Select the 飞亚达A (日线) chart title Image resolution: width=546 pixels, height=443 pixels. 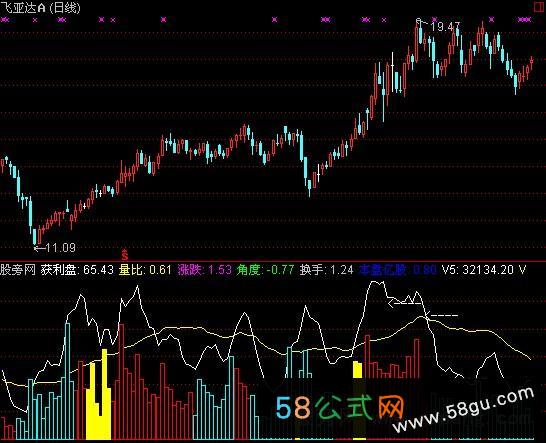point(40,7)
